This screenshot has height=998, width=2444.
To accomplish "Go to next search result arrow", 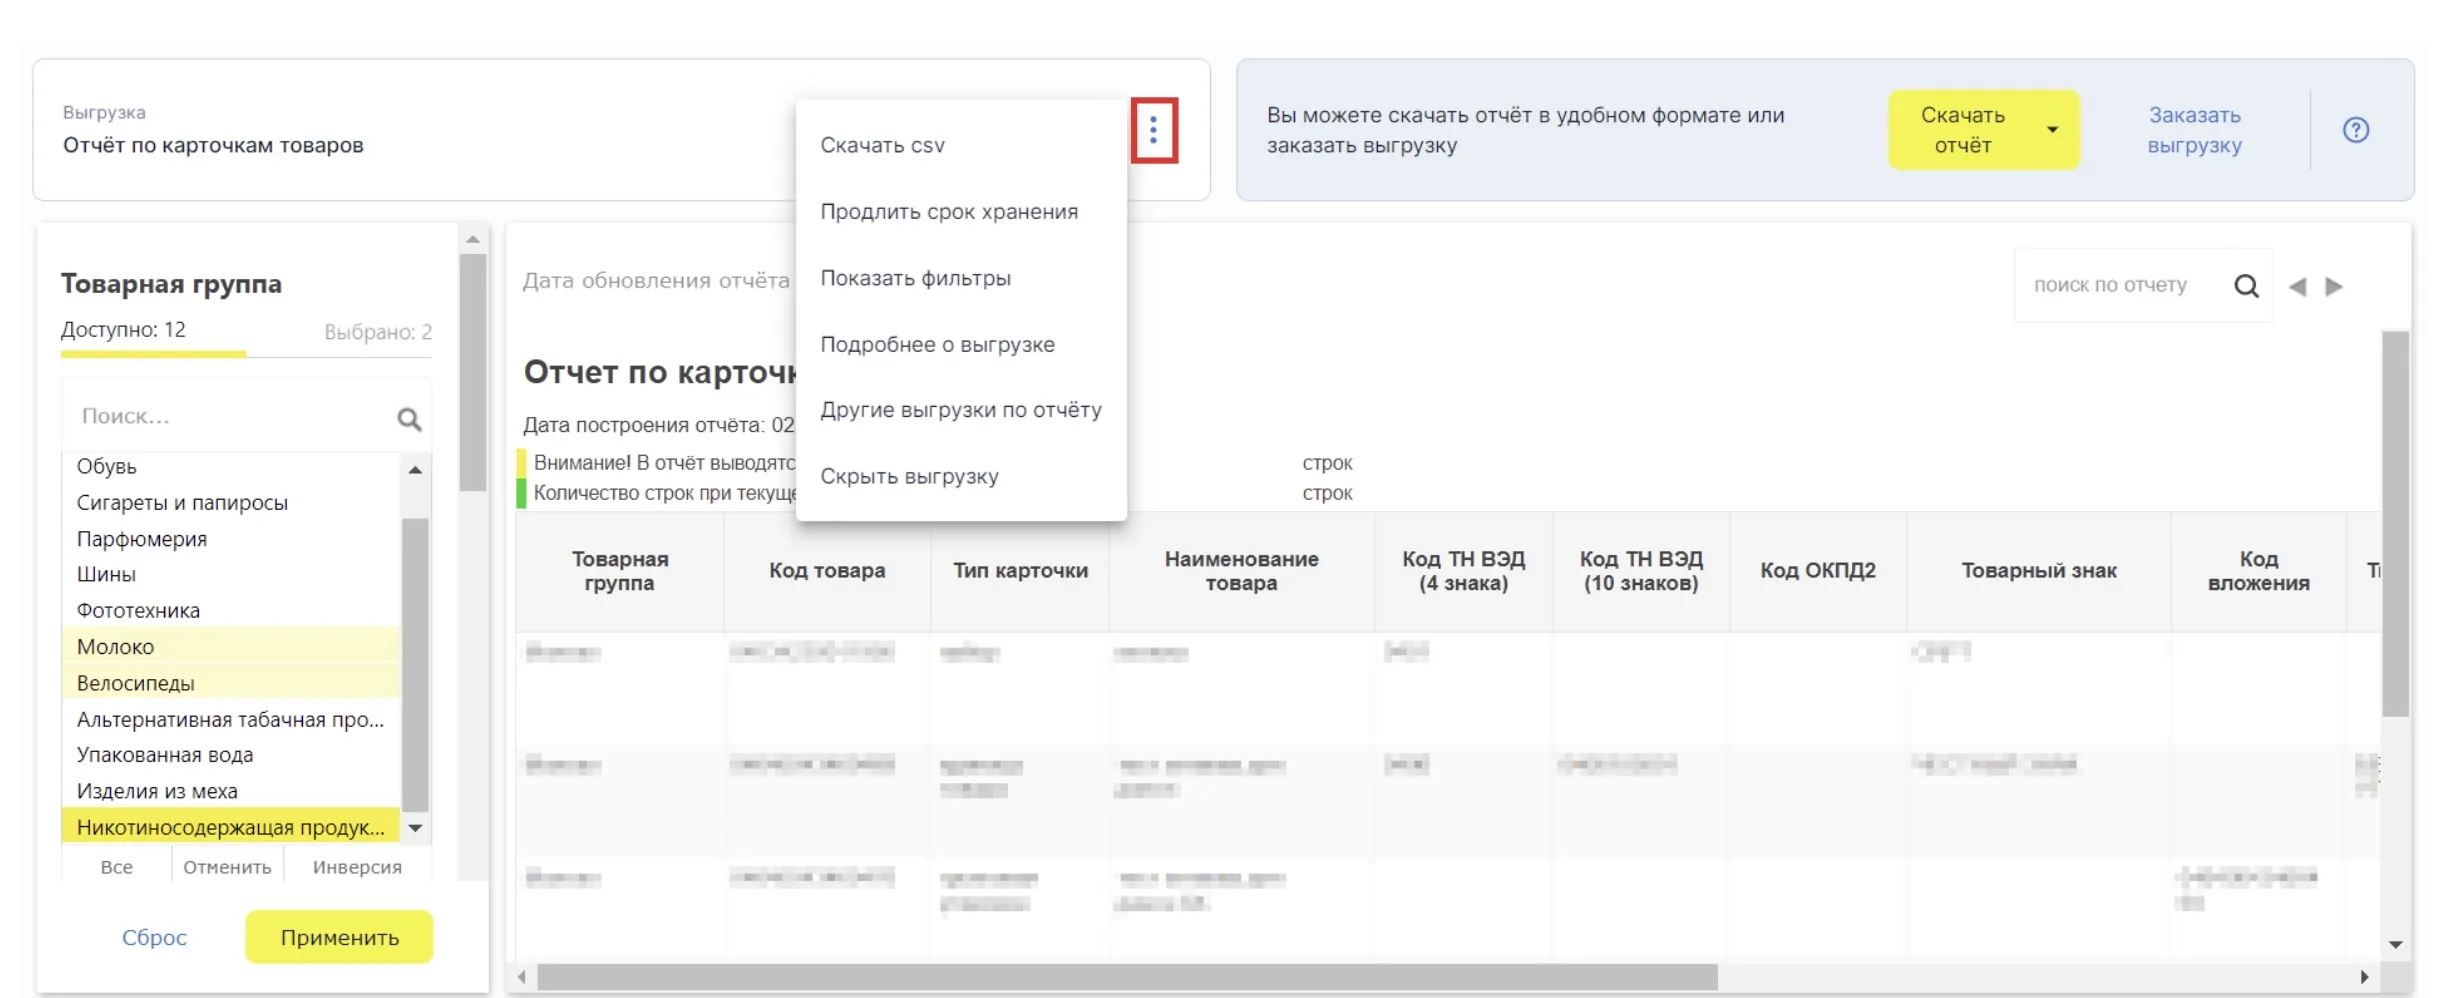I will coord(2334,287).
